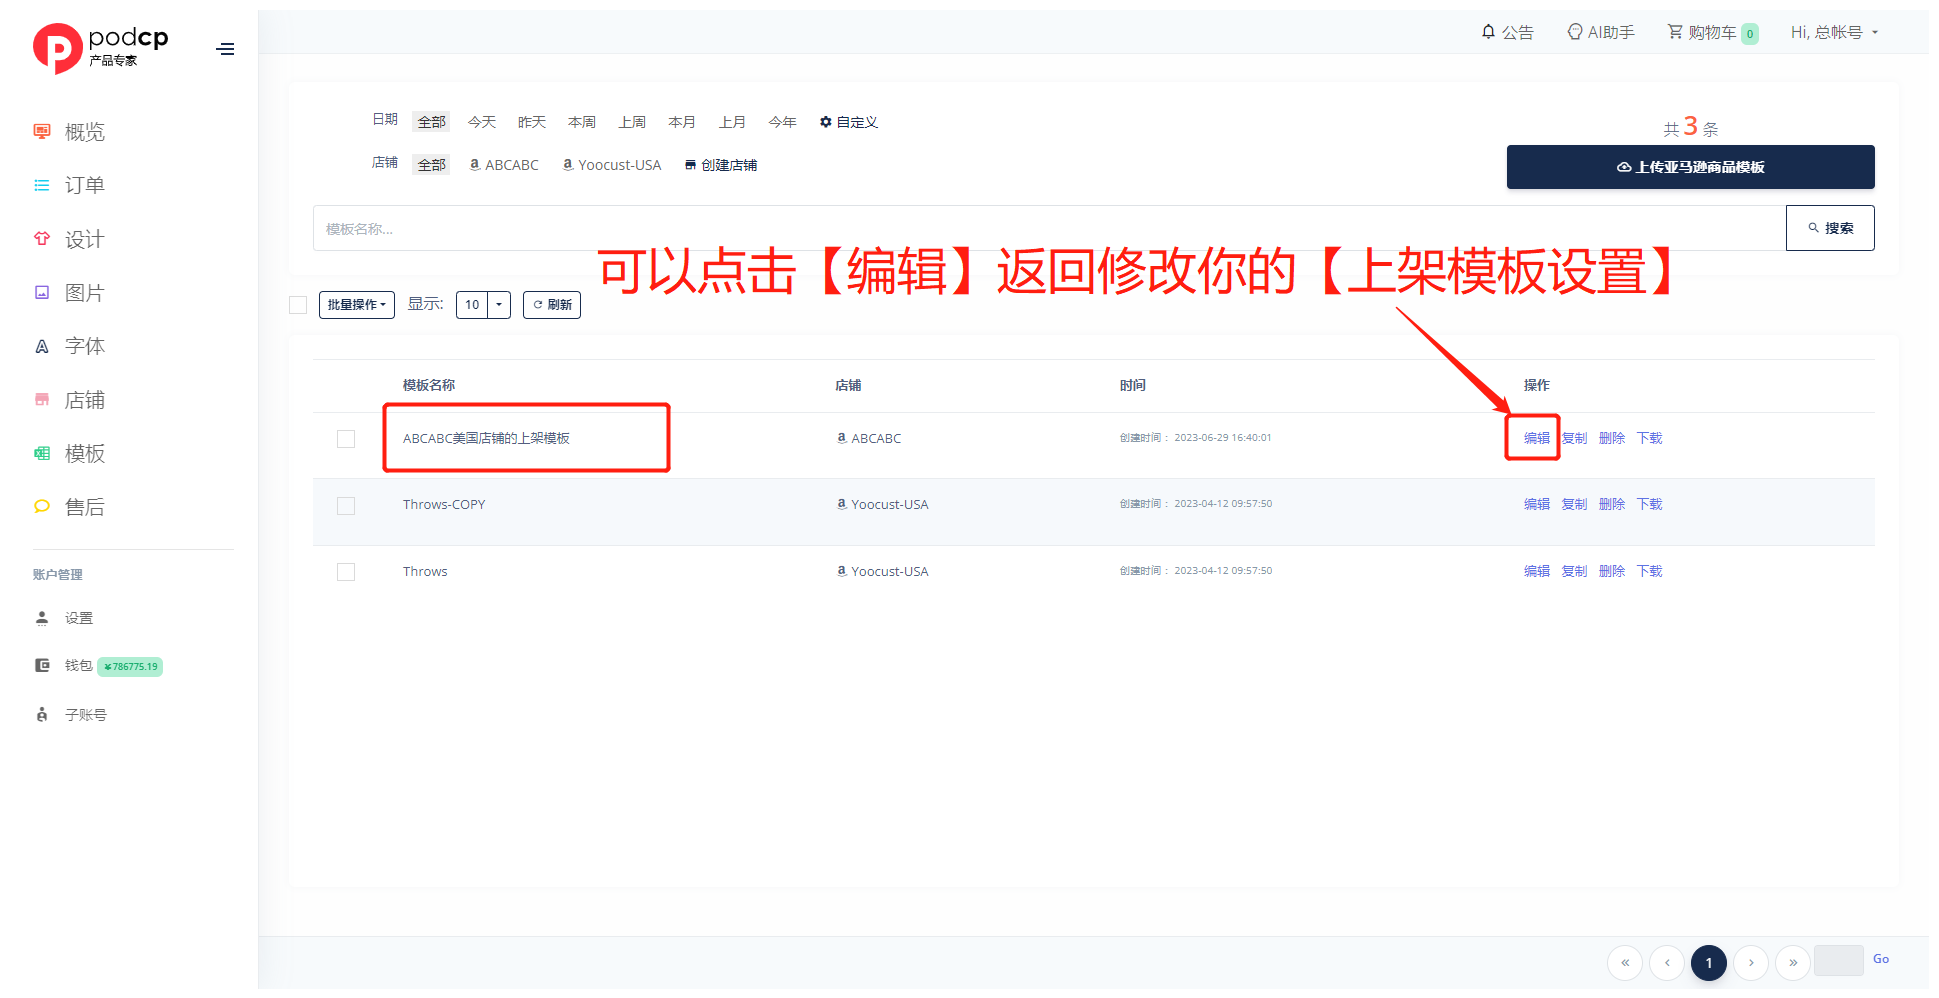Edit the ABCABC美国店铺的上架模板 template
The image size is (1939, 998).
pos(1536,438)
